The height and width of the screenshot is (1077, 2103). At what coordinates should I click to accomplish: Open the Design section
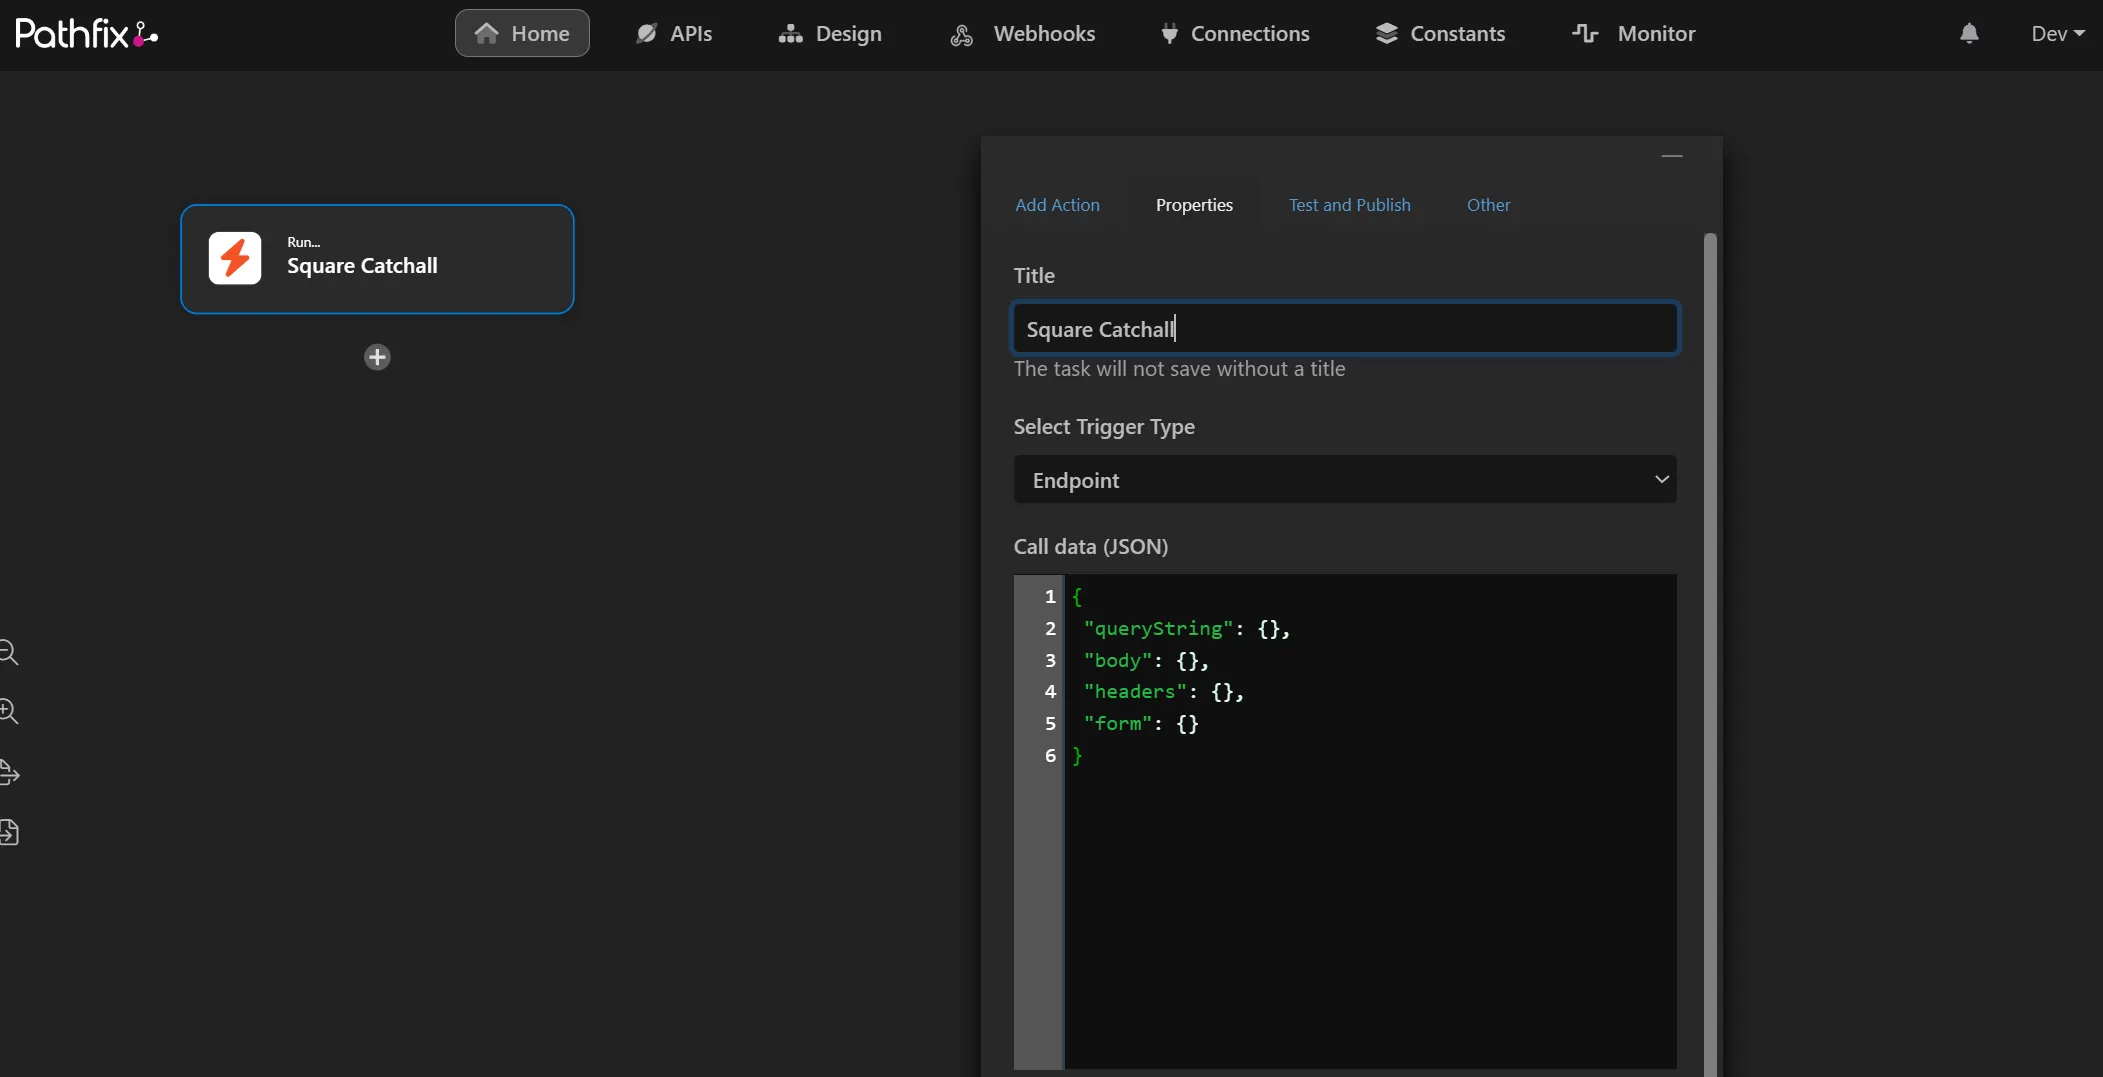coord(830,33)
